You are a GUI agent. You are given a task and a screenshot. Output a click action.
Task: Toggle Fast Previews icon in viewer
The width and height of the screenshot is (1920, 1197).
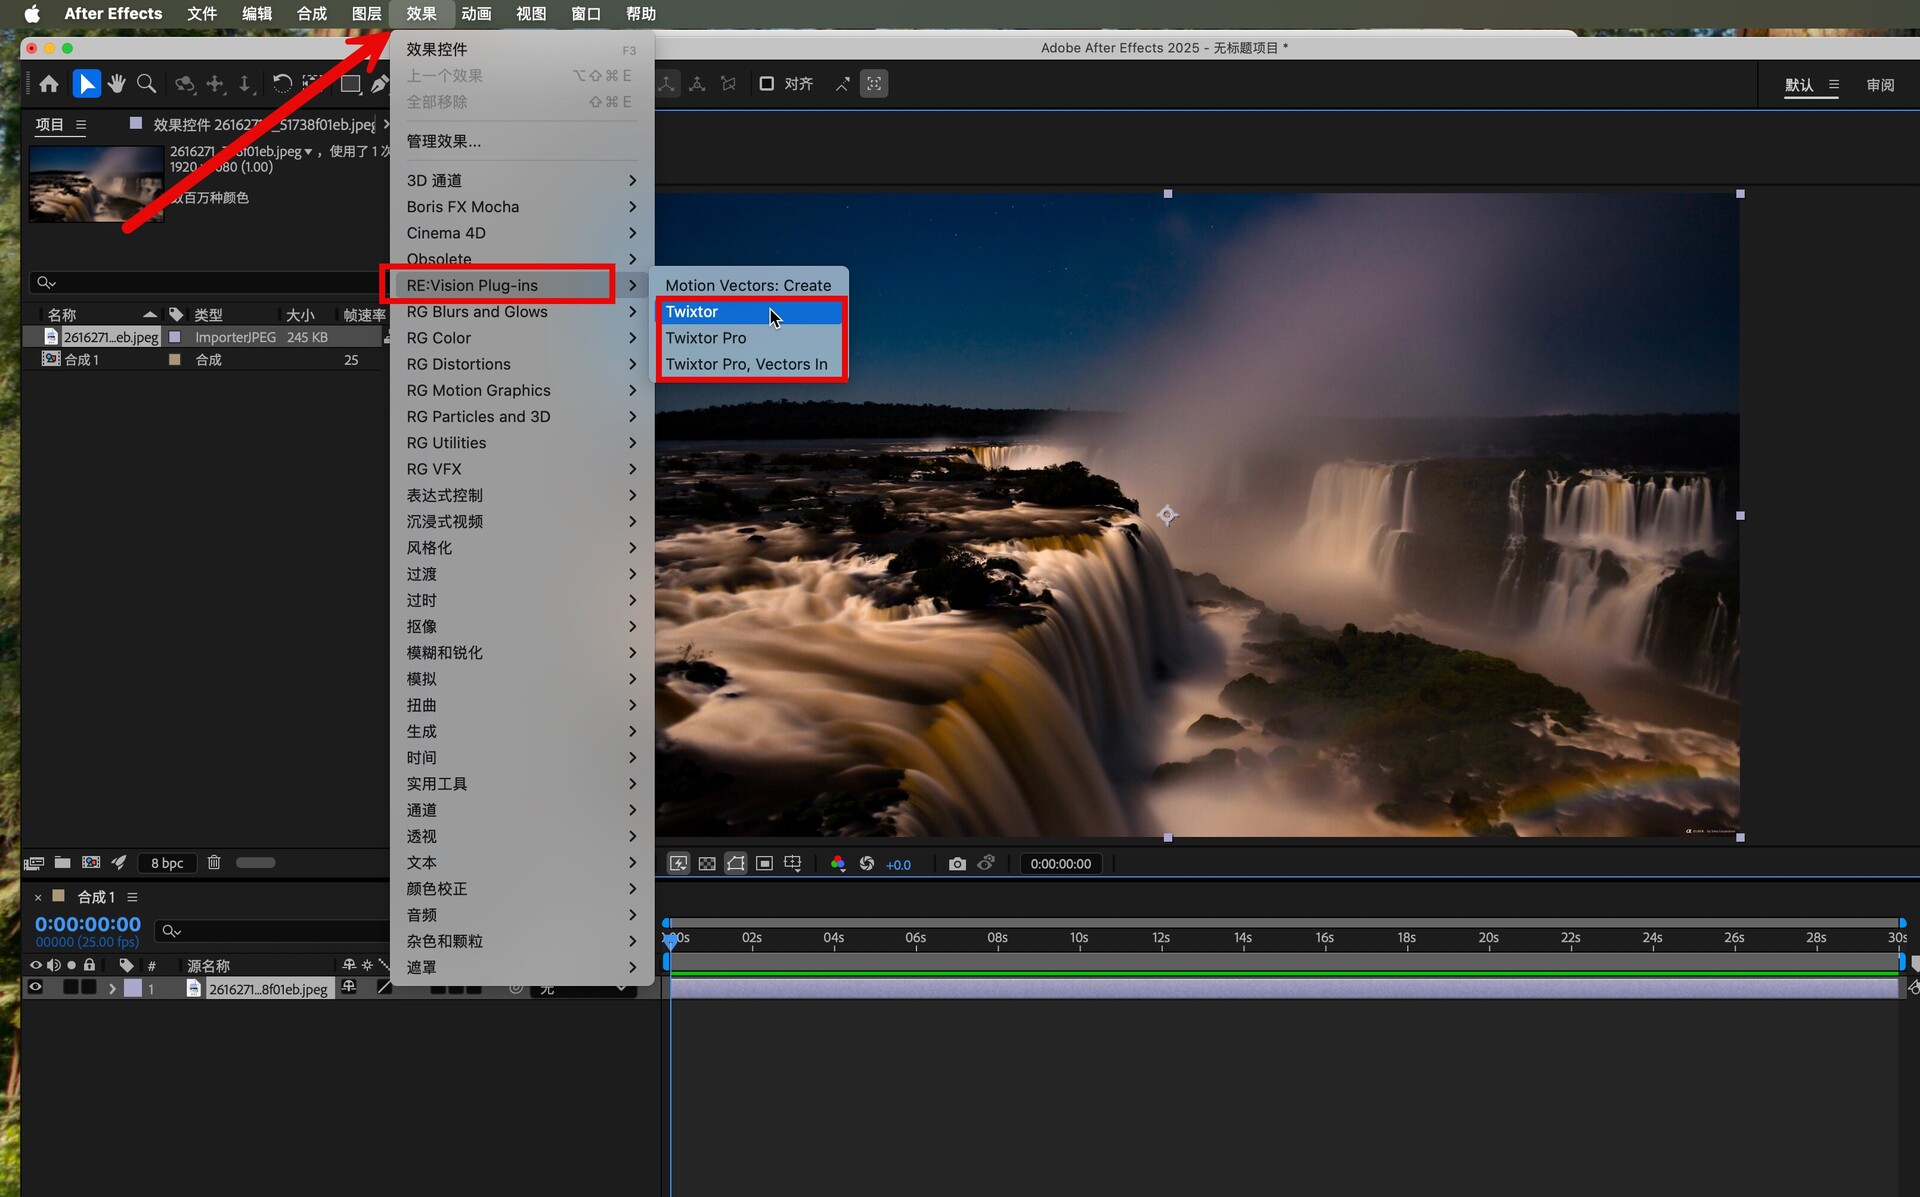[x=678, y=863]
